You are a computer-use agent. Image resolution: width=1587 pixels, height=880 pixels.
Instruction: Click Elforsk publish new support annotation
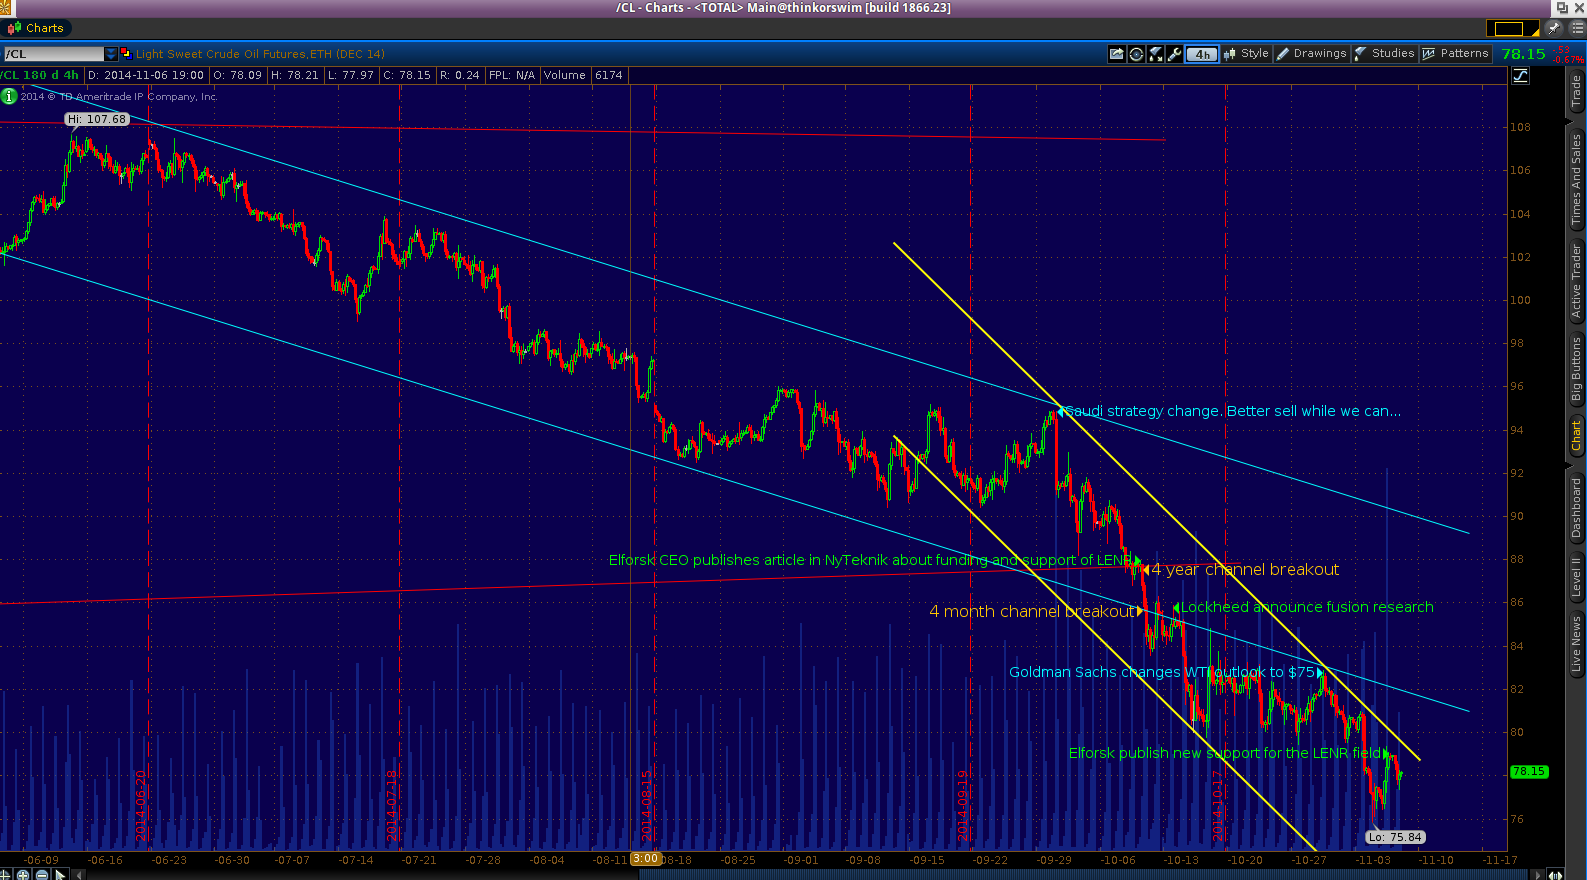pyautogui.click(x=1225, y=753)
